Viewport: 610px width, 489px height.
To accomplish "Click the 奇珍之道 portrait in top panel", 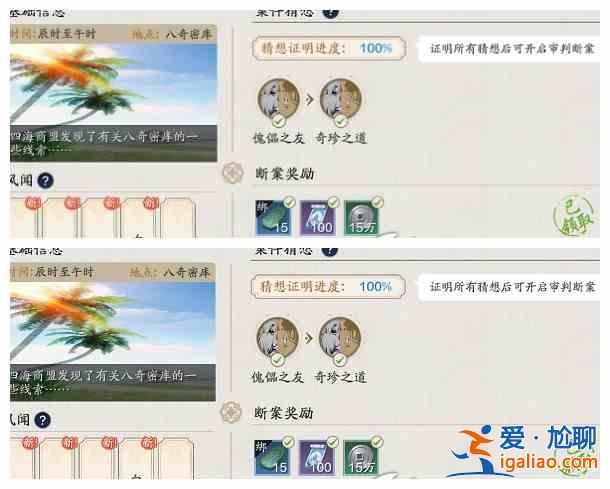I will pos(341,99).
